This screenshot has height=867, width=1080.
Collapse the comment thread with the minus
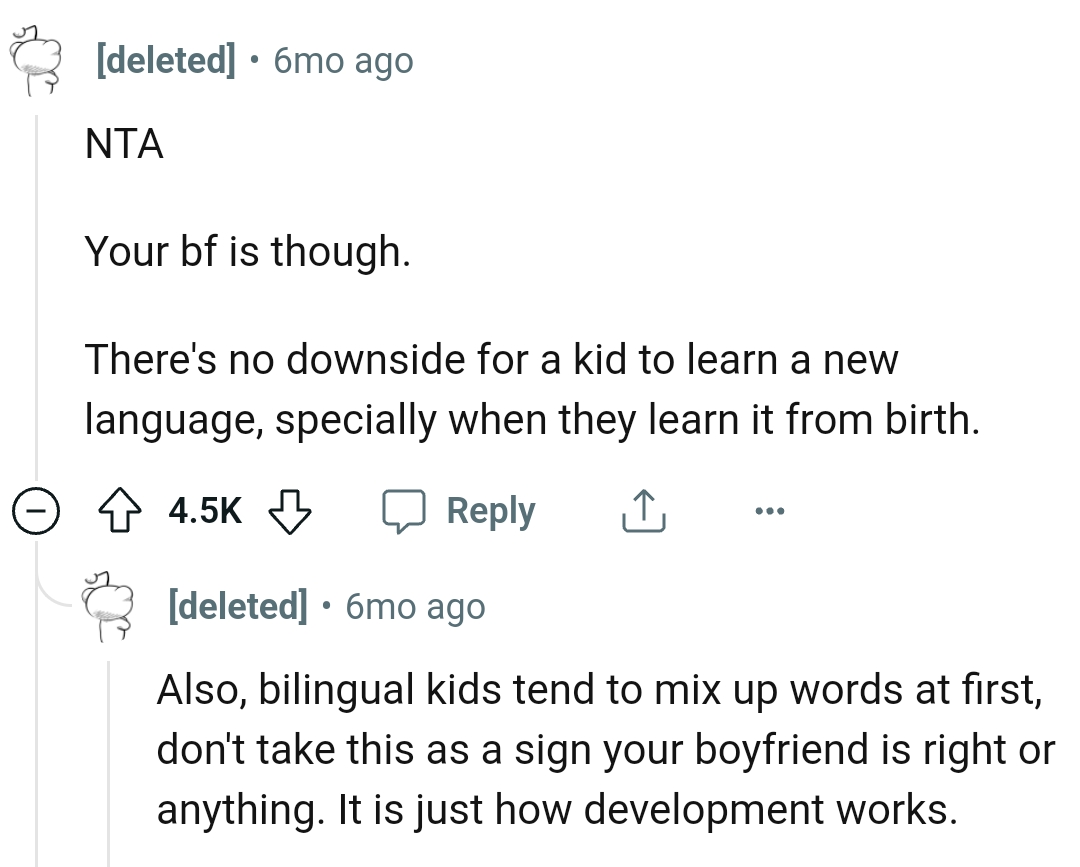[x=35, y=510]
